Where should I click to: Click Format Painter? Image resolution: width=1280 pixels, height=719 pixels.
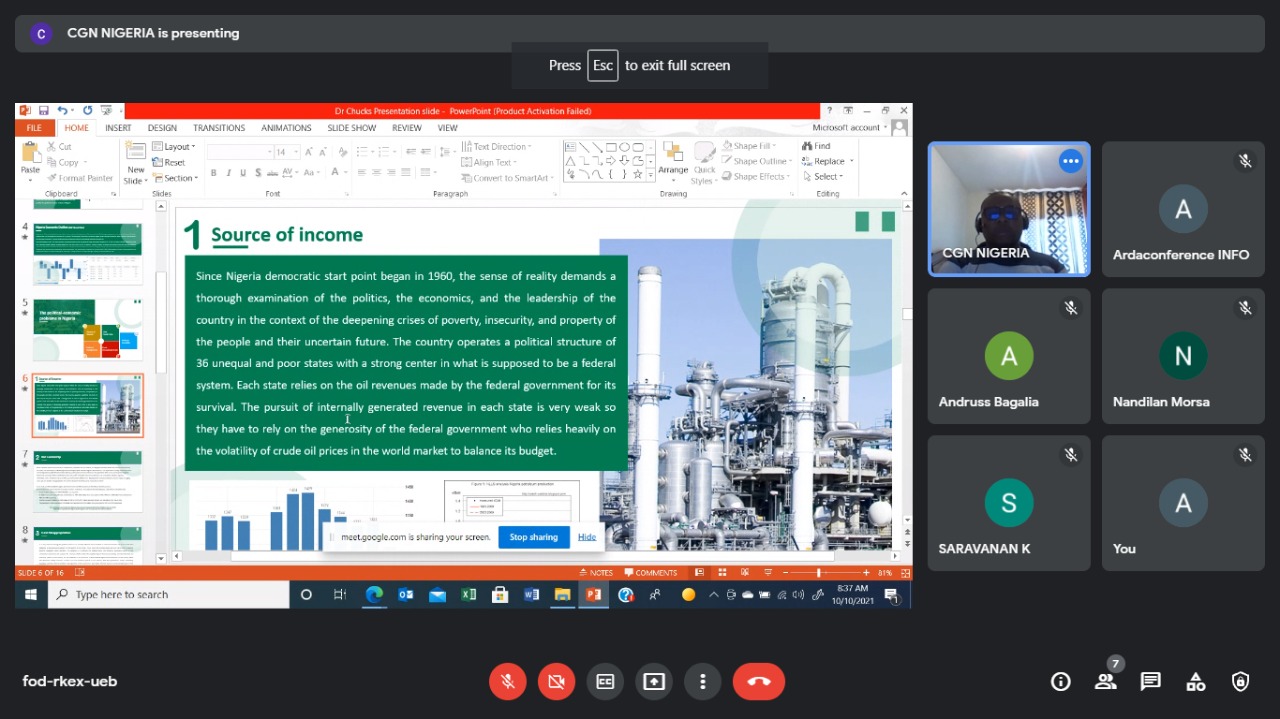coord(80,178)
